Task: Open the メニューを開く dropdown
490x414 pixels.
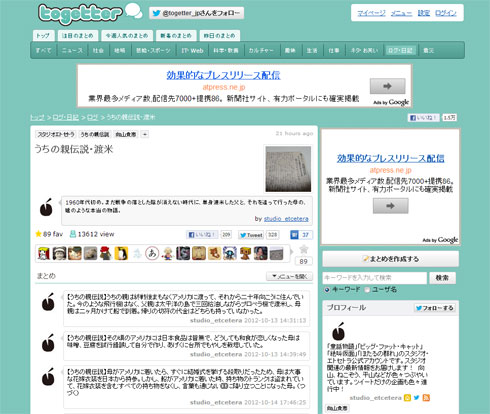Action: [x=289, y=276]
